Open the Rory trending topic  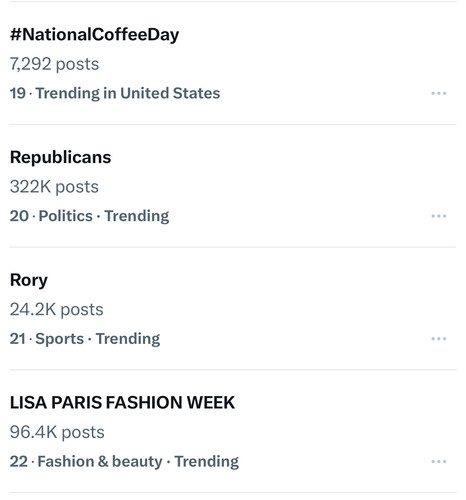tap(29, 280)
